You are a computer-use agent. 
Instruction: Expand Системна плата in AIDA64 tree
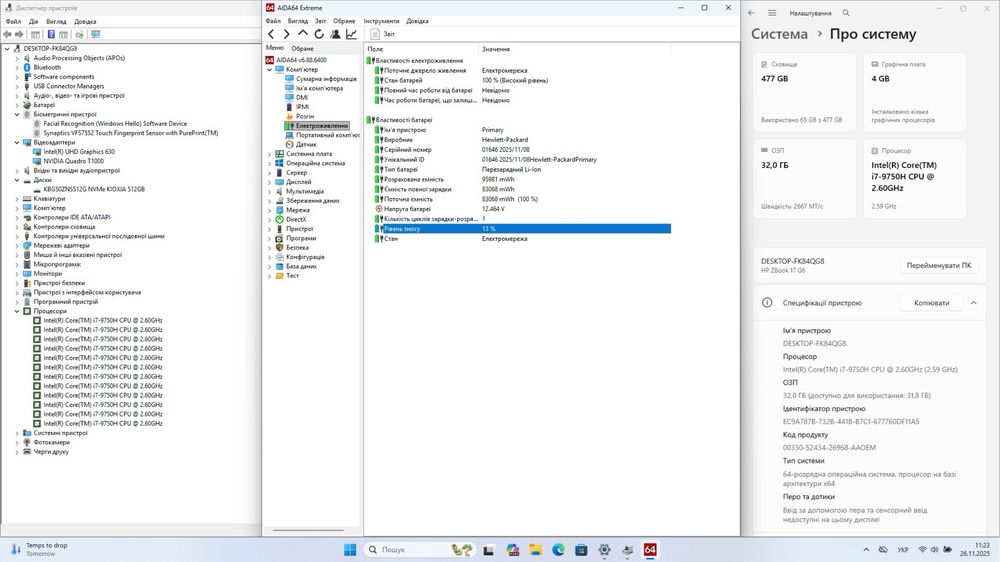tap(270, 154)
